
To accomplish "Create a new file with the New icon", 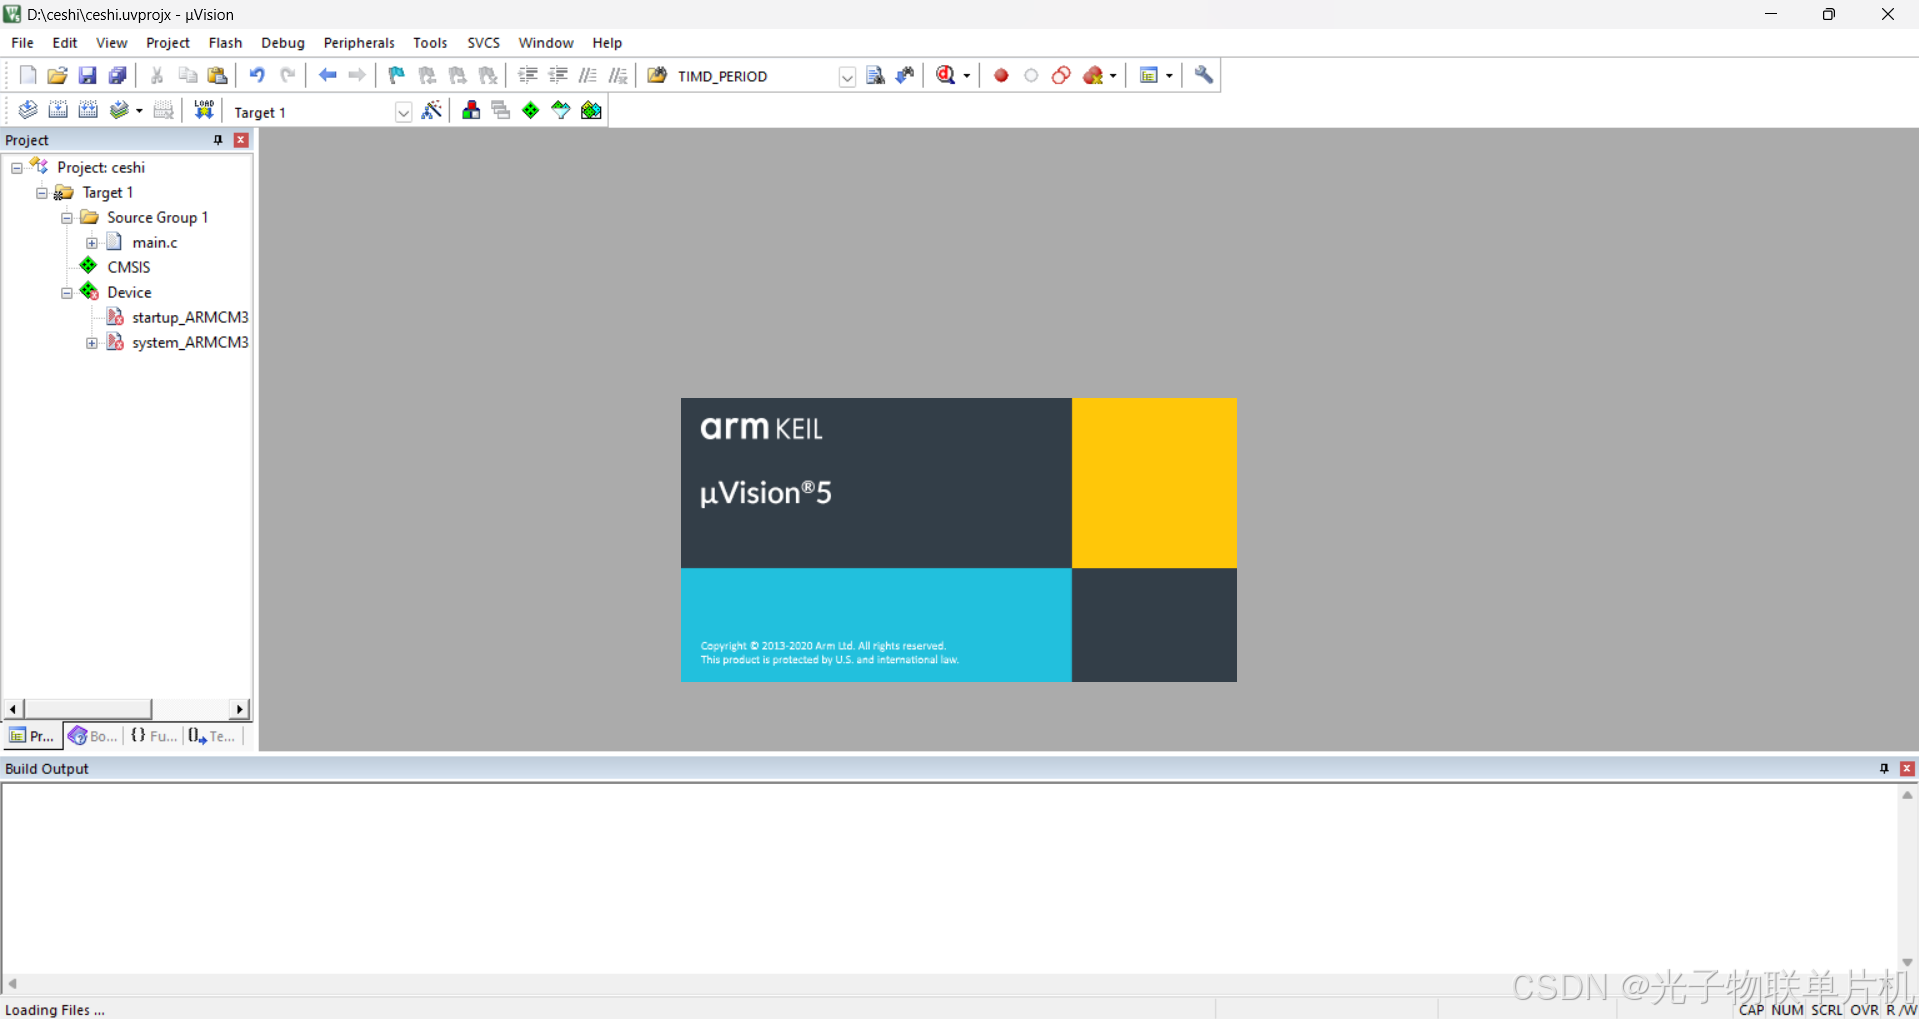I will pos(28,75).
